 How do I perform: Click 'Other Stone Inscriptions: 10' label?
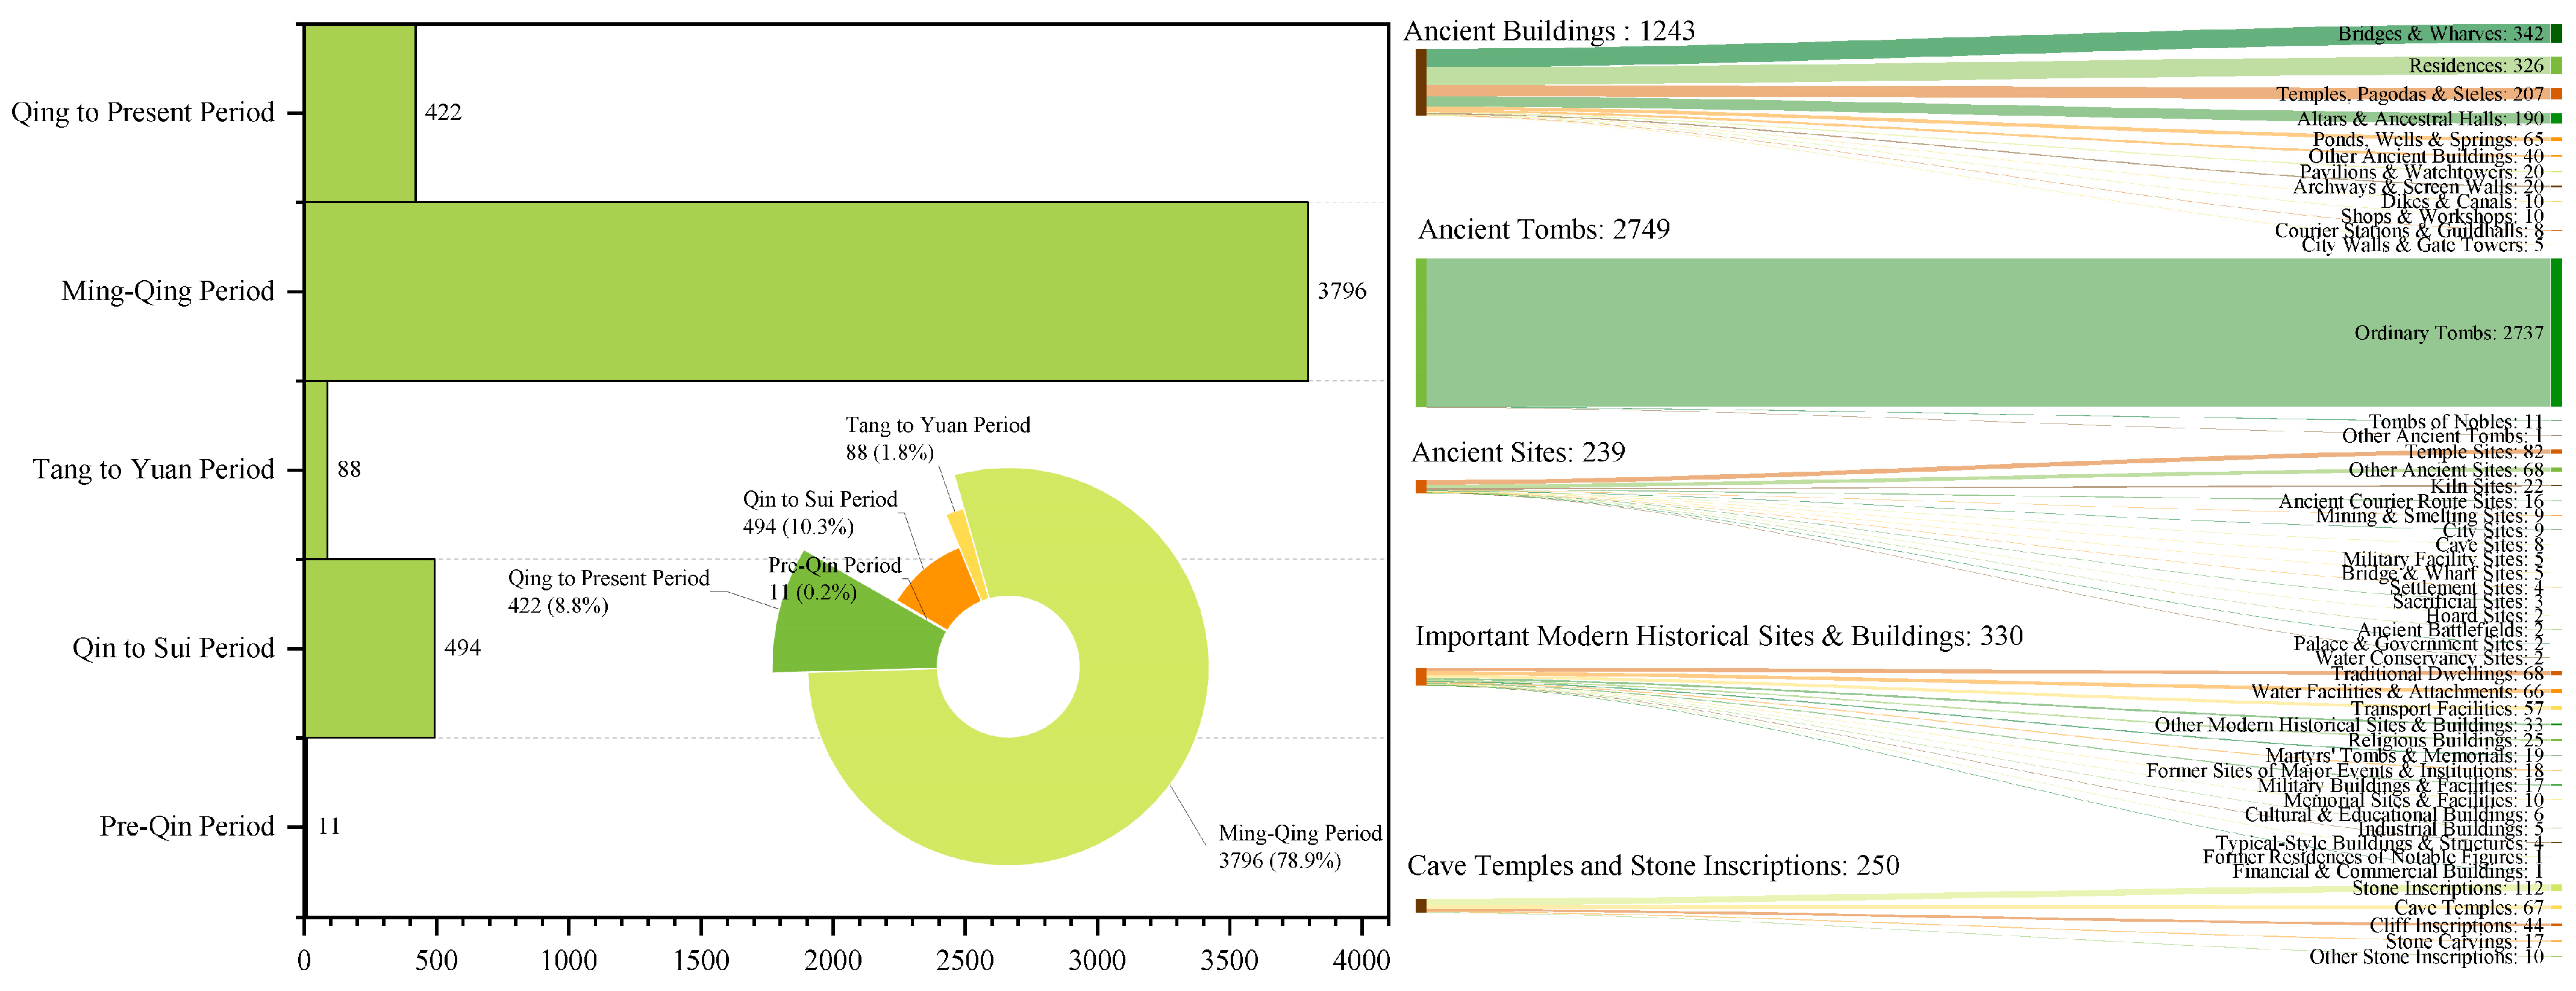(x=2426, y=957)
